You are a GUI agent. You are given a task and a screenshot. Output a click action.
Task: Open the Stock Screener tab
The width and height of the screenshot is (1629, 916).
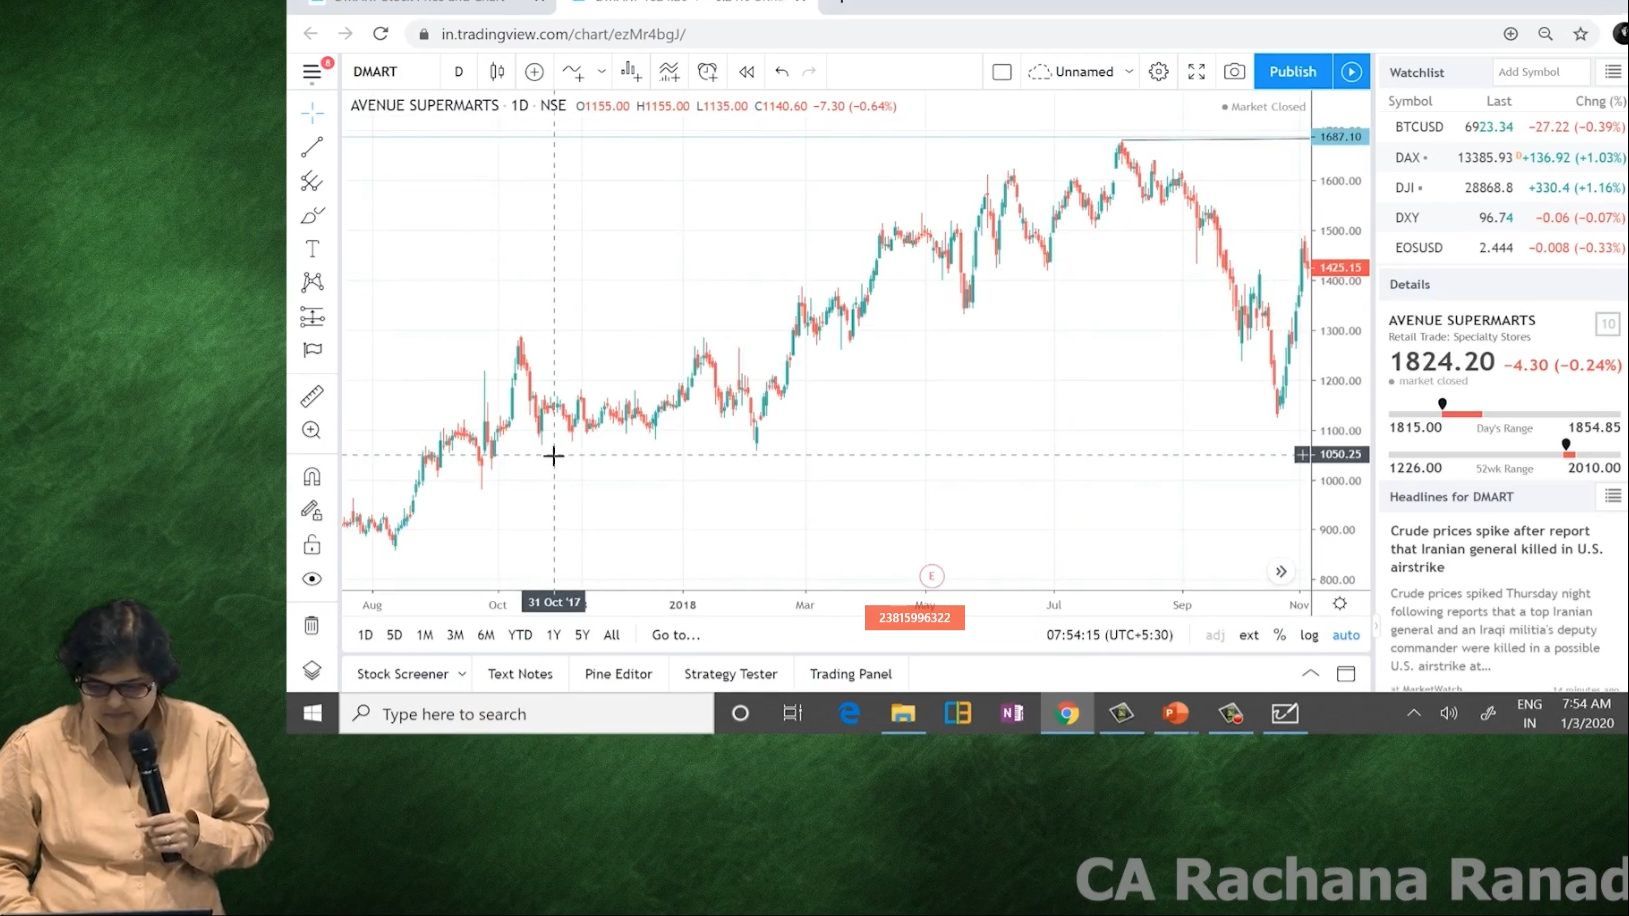click(x=403, y=674)
